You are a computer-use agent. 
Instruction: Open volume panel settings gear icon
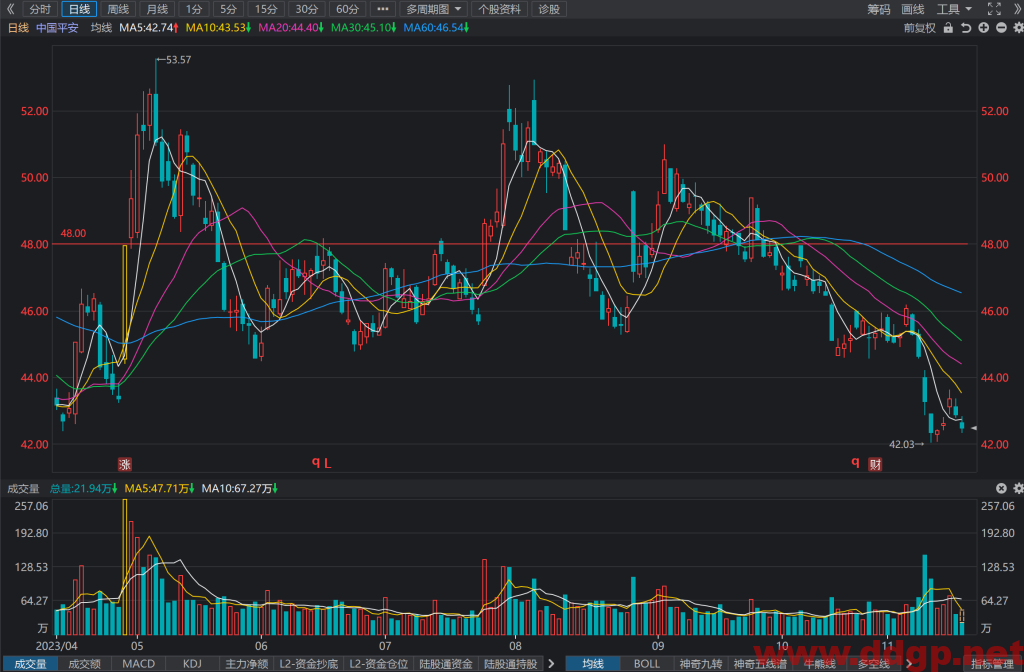(1018, 488)
